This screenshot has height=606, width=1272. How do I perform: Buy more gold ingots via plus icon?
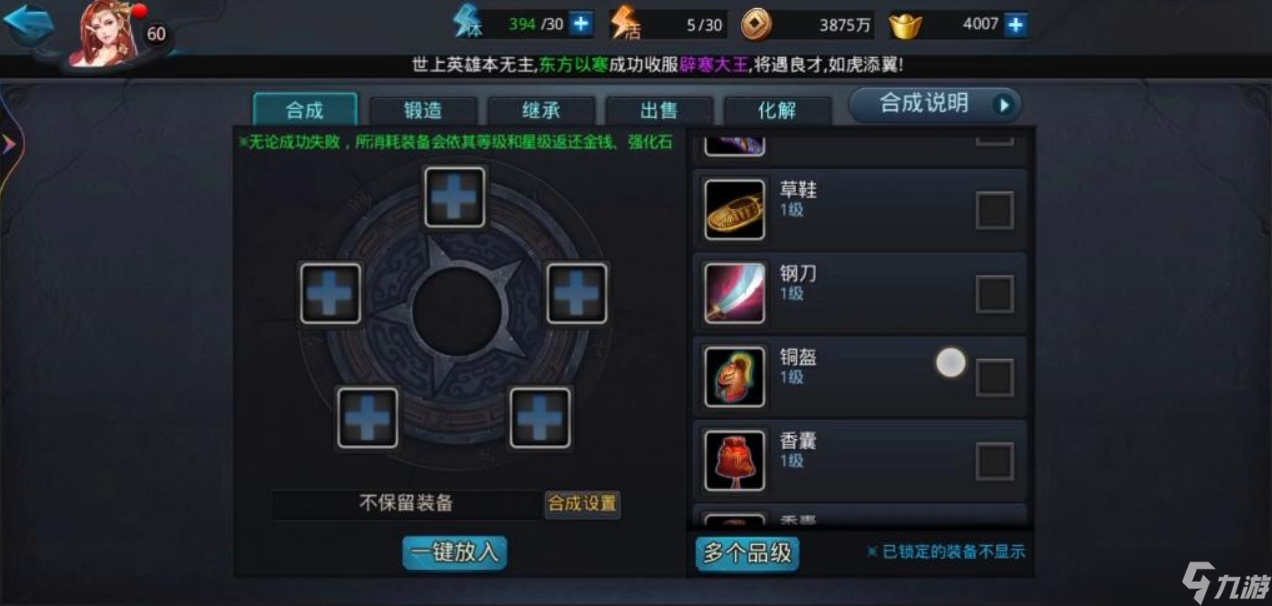point(1016,24)
